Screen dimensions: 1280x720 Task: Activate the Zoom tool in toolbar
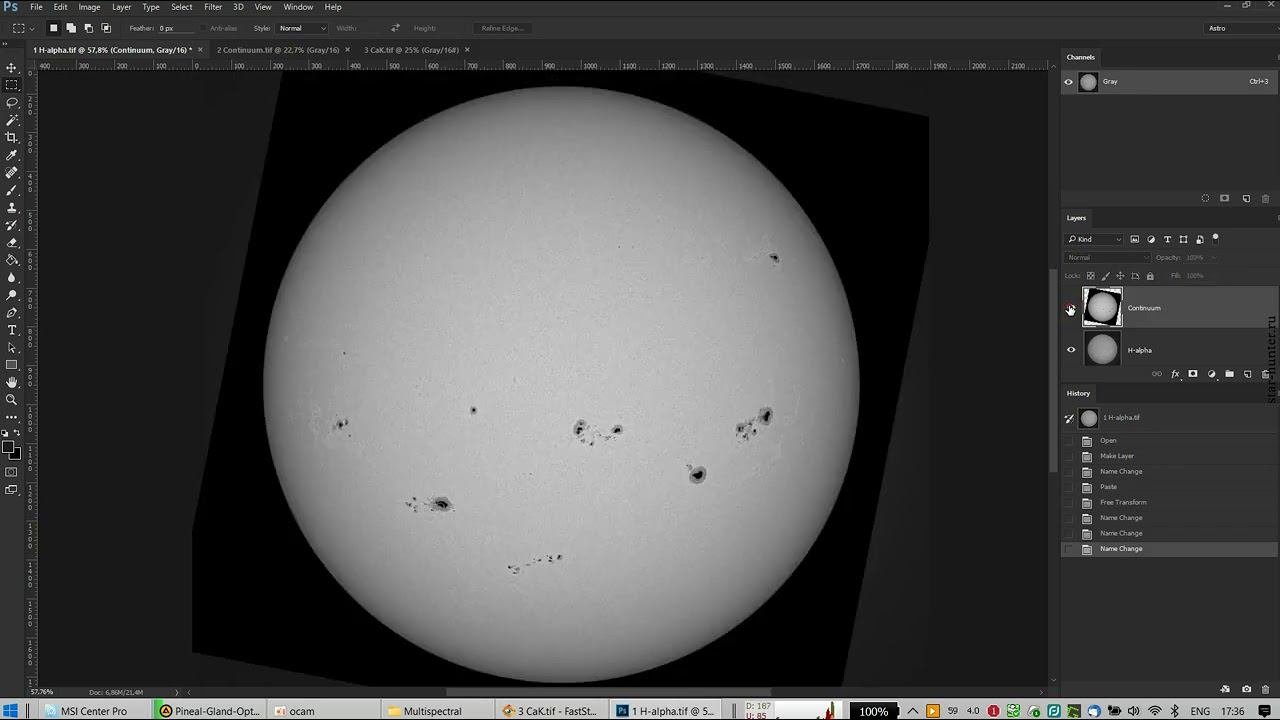coord(12,400)
